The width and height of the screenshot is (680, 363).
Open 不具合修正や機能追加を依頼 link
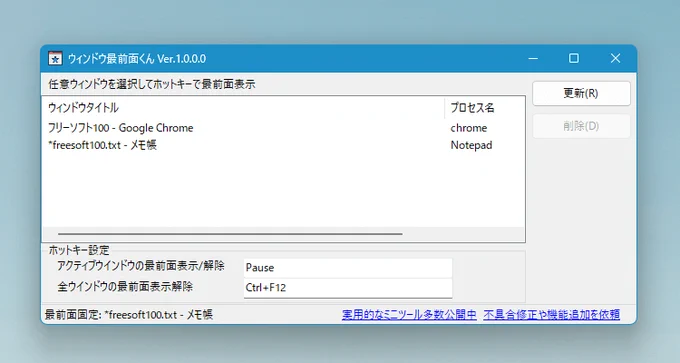pos(552,314)
